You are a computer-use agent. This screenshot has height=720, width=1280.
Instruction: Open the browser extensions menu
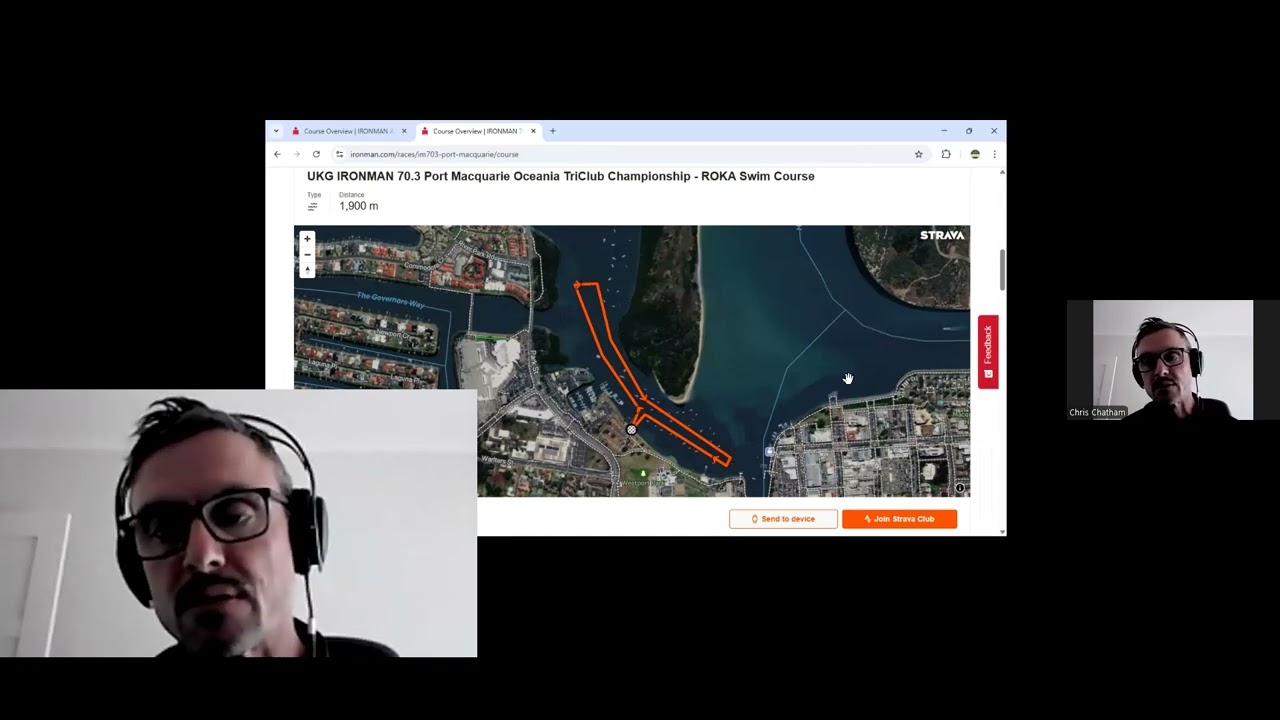(946, 154)
